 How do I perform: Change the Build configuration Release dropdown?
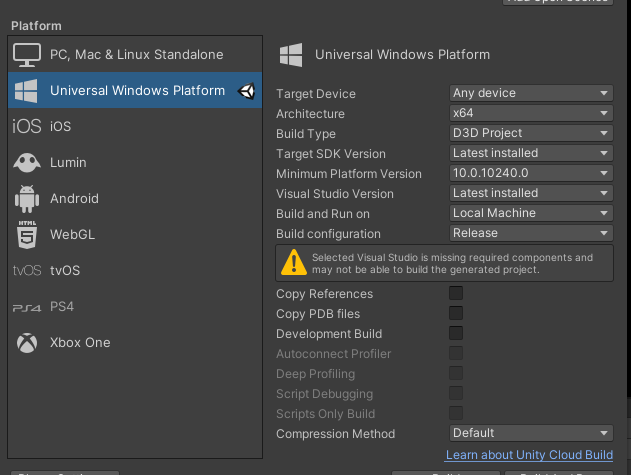530,233
